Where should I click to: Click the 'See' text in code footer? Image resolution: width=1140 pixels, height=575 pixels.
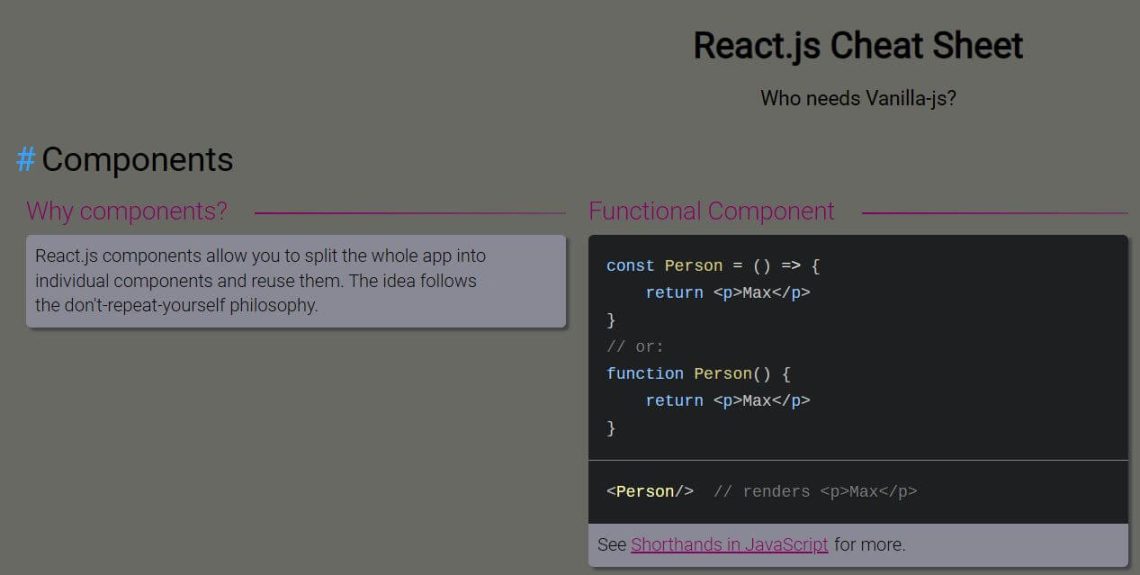(611, 544)
